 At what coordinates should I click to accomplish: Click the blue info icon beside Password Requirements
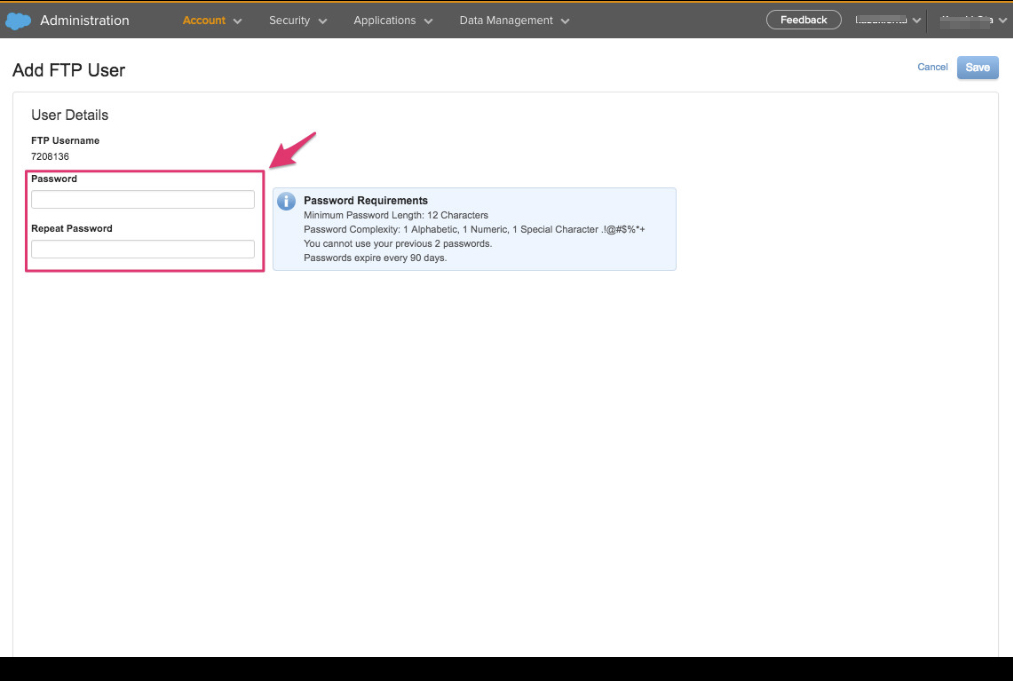click(287, 202)
